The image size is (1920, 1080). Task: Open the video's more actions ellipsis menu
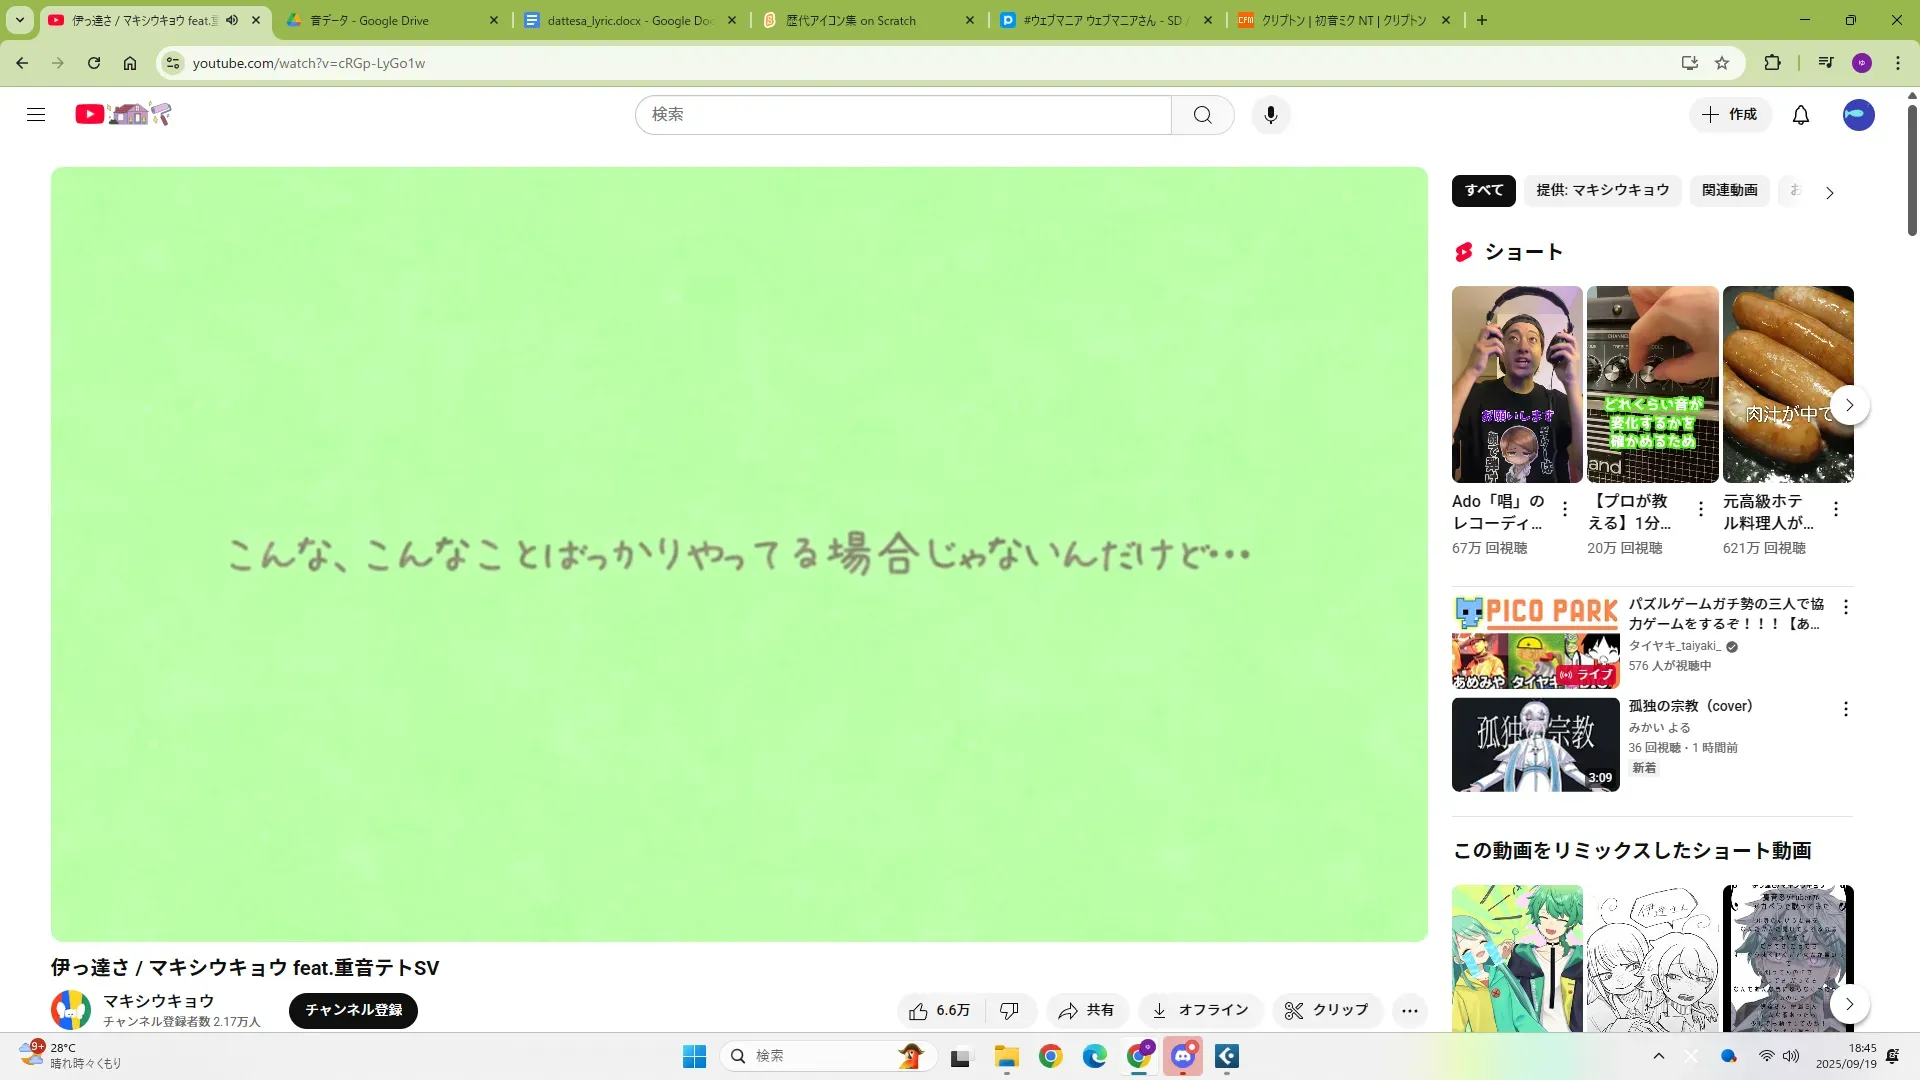[1409, 1010]
